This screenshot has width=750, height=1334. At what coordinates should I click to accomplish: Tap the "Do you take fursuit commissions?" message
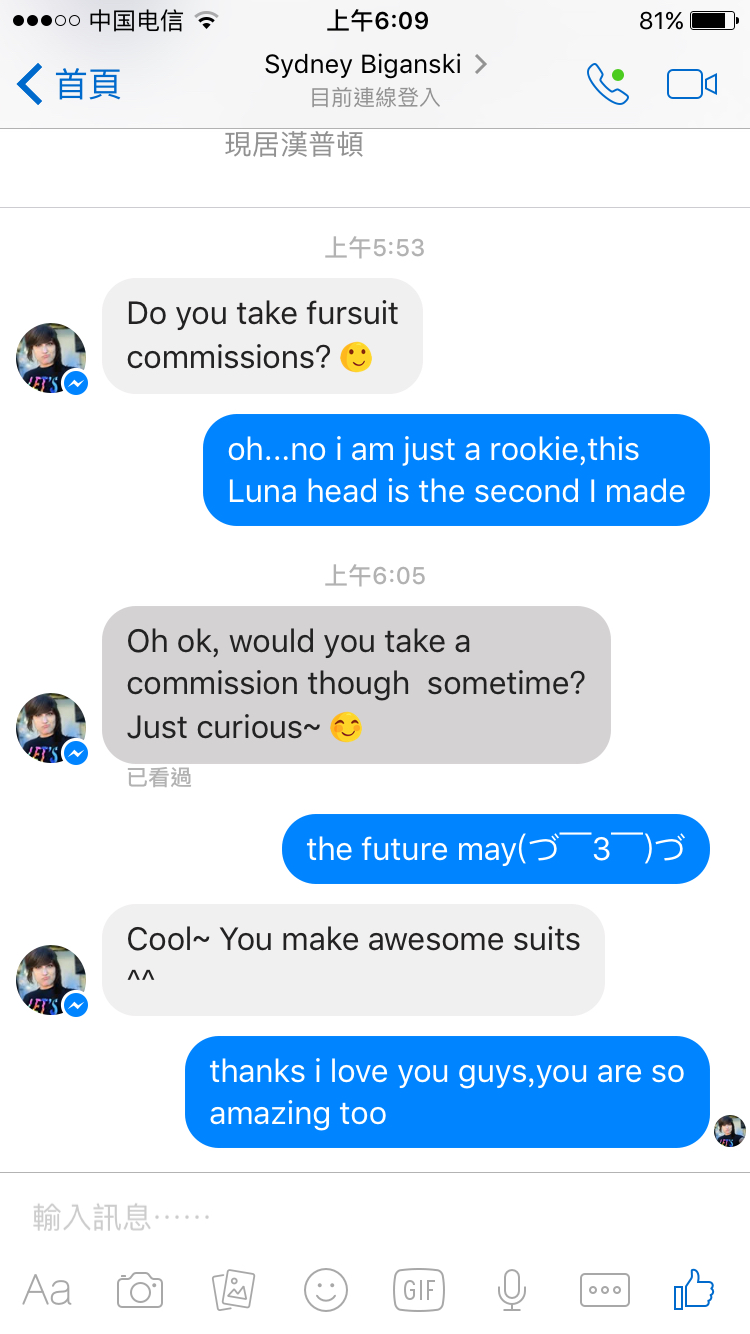click(262, 336)
